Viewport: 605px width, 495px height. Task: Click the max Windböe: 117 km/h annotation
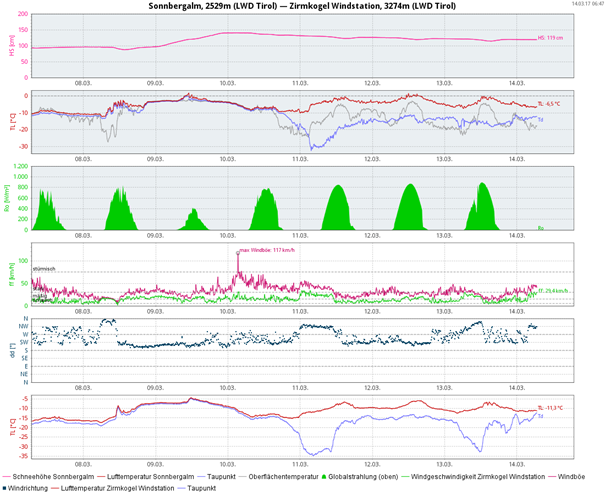point(267,250)
